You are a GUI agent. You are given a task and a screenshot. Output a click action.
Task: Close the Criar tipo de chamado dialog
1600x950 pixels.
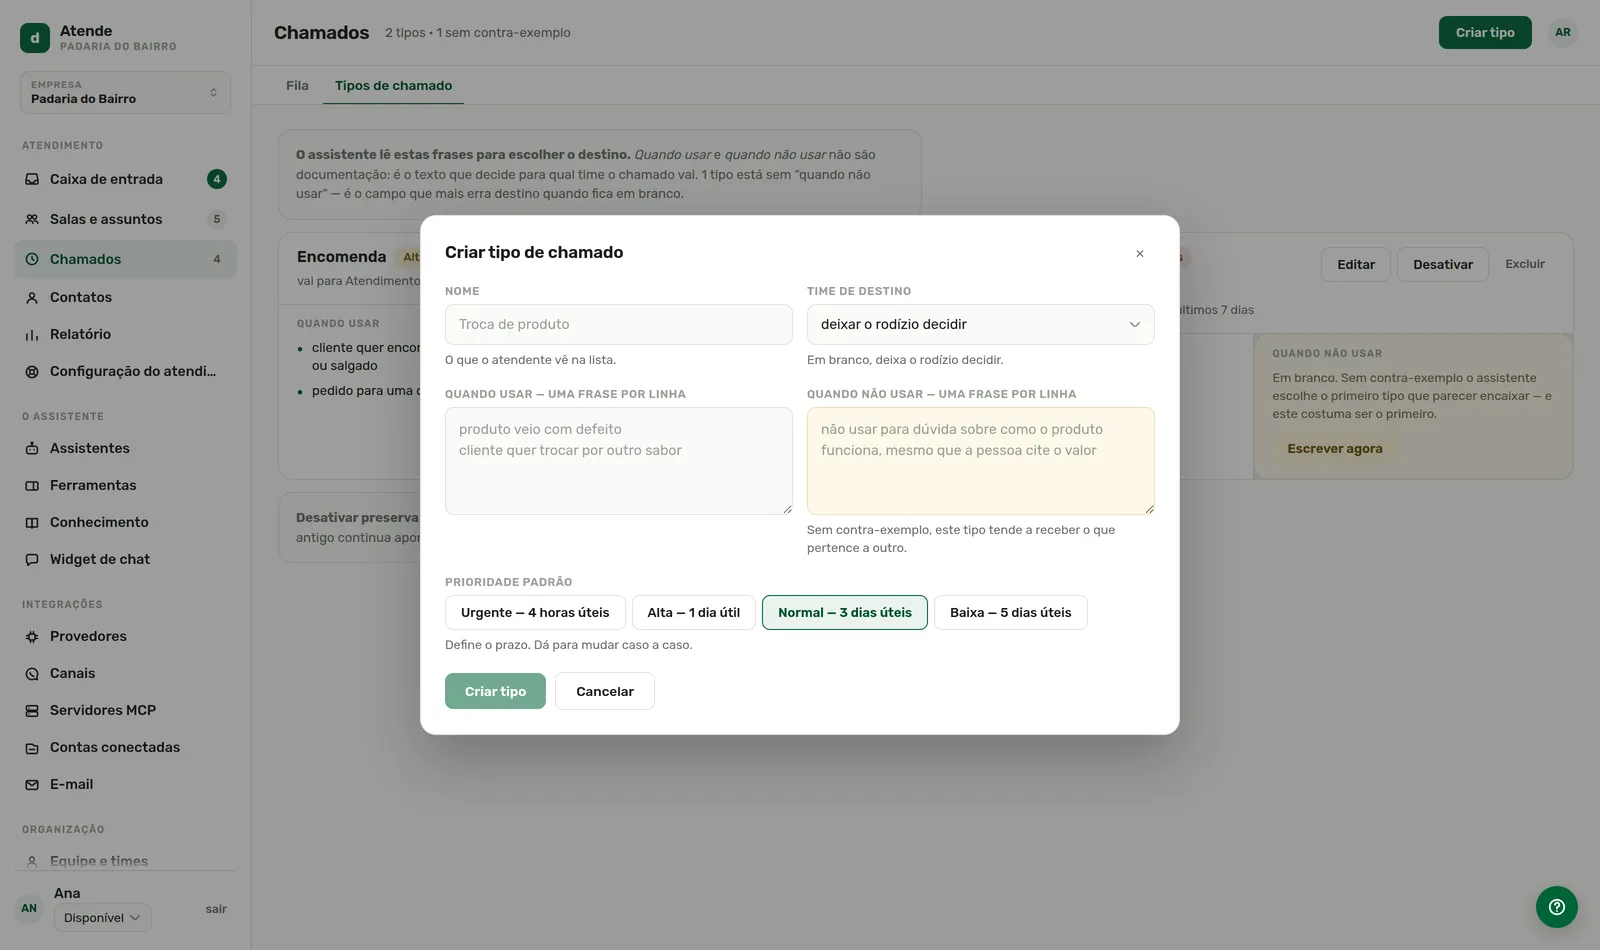(1140, 253)
